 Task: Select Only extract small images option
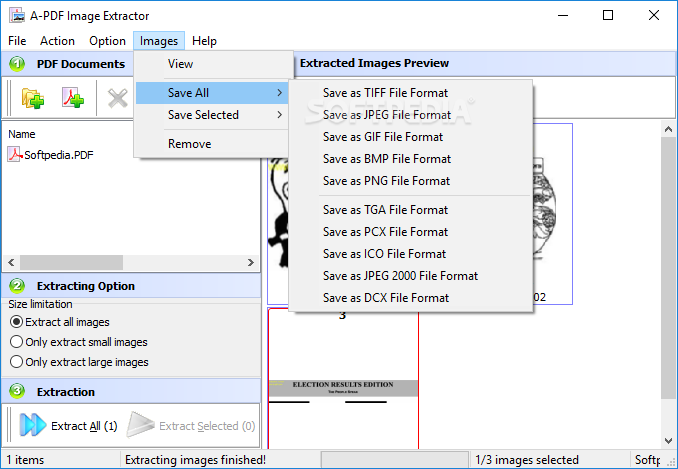click(16, 342)
